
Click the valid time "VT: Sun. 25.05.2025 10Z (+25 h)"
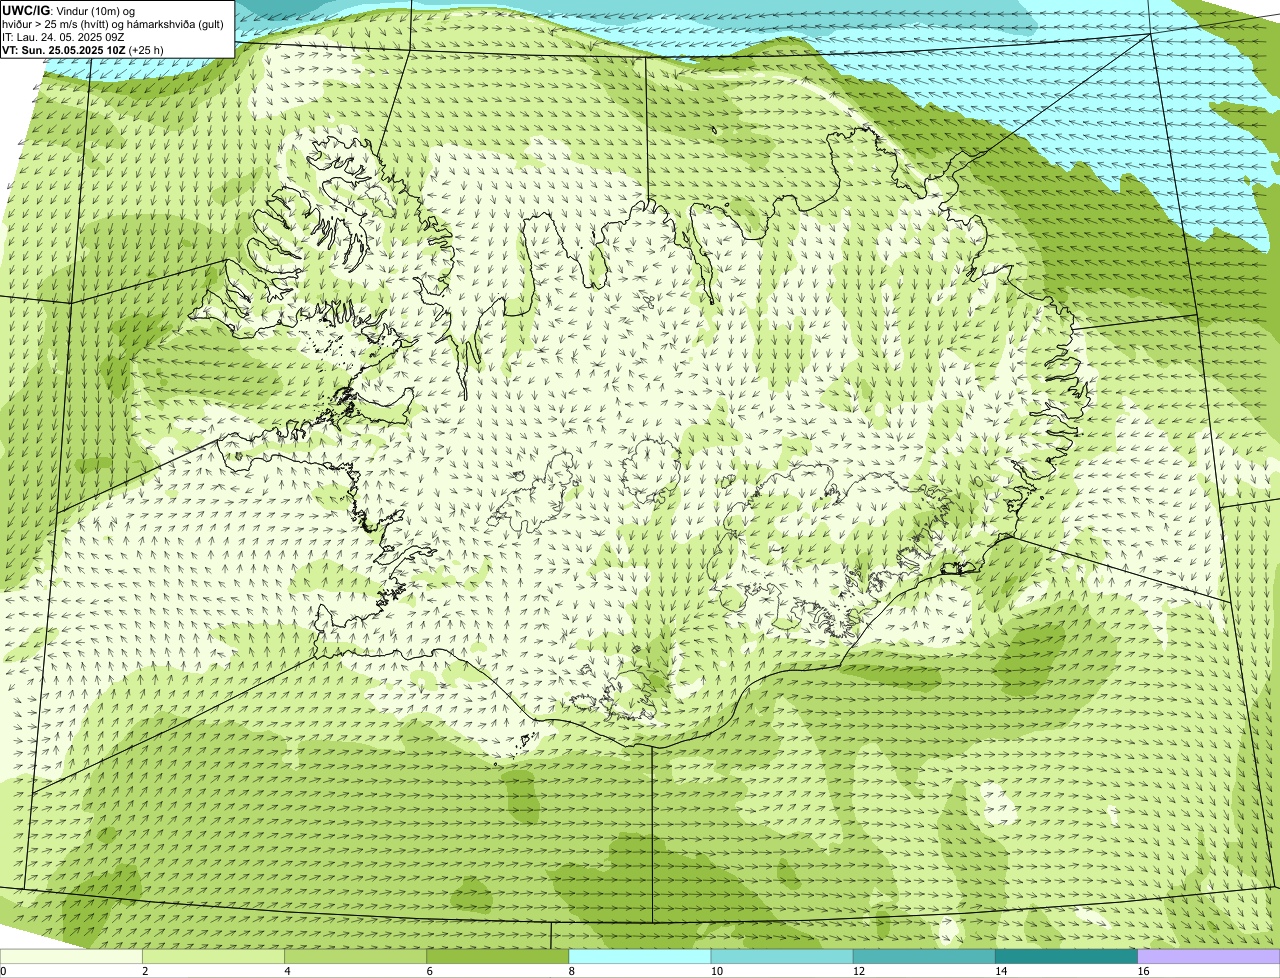[83, 50]
